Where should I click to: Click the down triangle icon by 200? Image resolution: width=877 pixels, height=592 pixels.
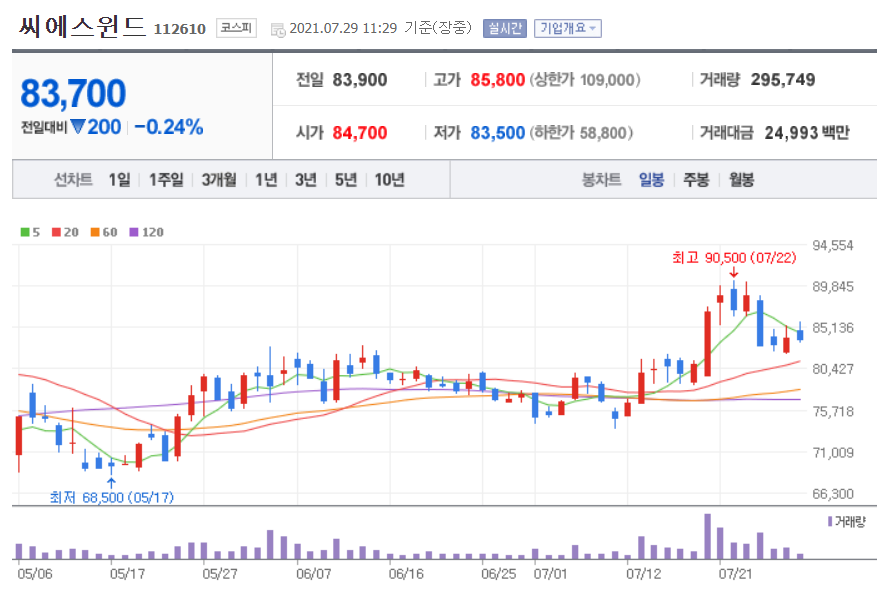pyautogui.click(x=78, y=127)
